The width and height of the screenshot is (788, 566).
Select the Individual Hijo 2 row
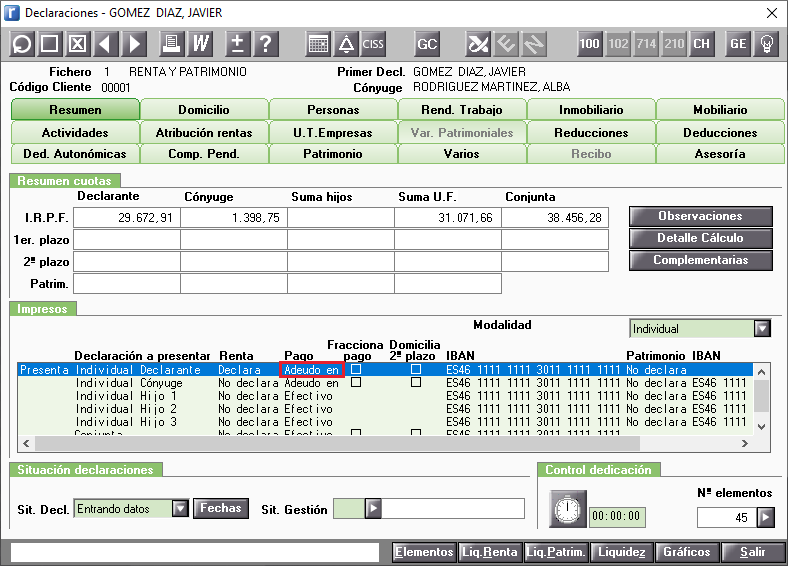tap(385, 409)
